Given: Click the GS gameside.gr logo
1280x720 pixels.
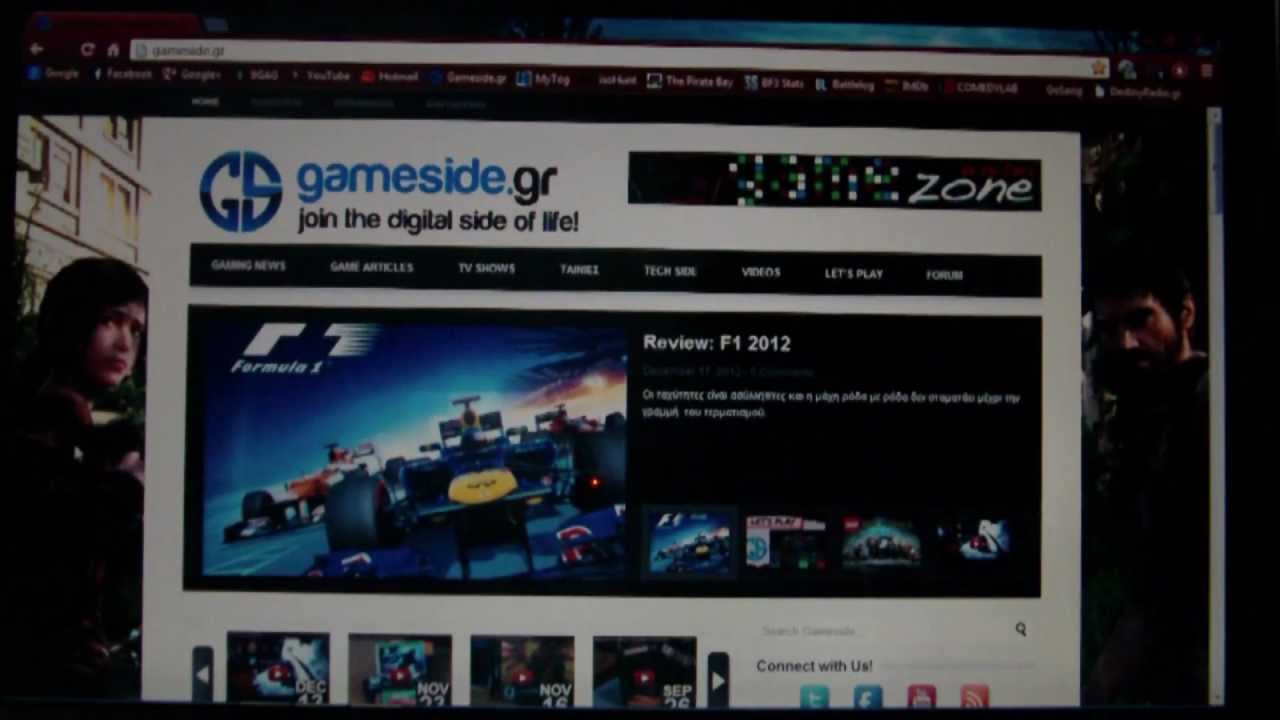Looking at the screenshot, I should 388,192.
